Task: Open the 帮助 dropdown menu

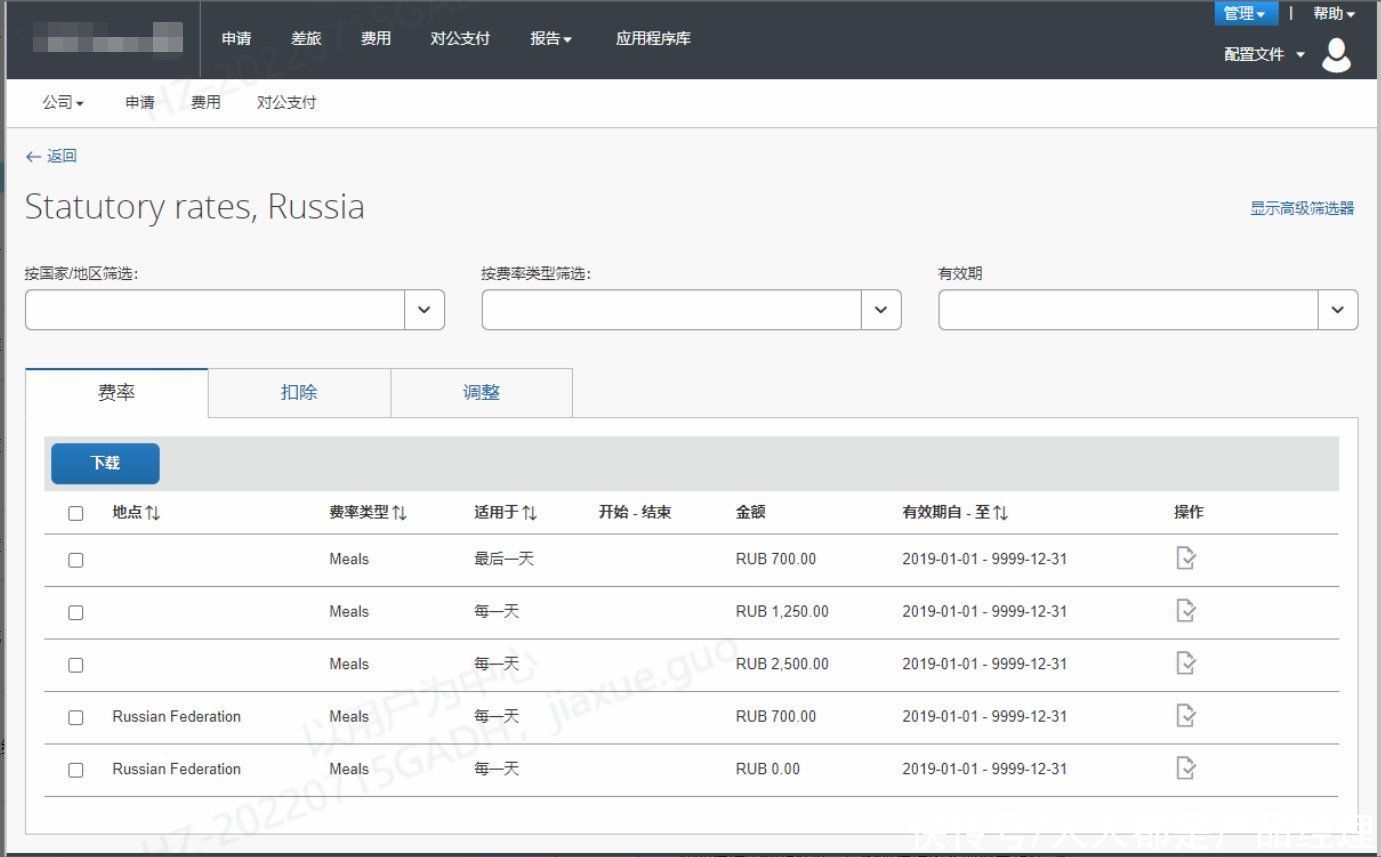Action: point(1334,13)
